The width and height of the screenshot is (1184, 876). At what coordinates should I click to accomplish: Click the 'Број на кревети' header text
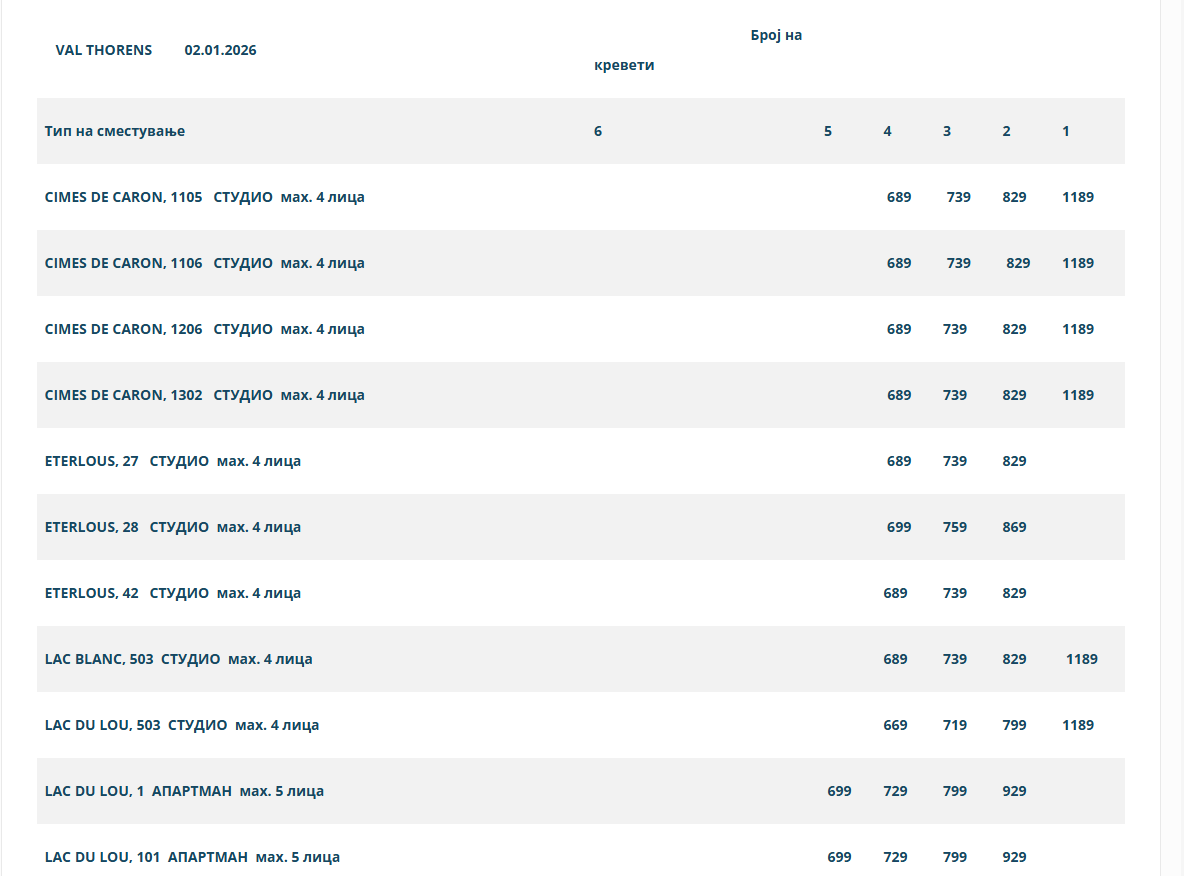click(x=776, y=36)
